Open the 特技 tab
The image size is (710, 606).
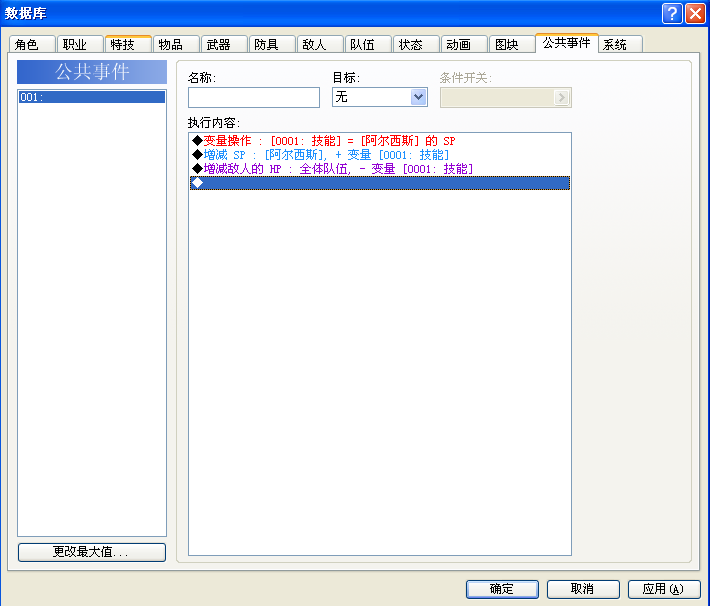128,44
